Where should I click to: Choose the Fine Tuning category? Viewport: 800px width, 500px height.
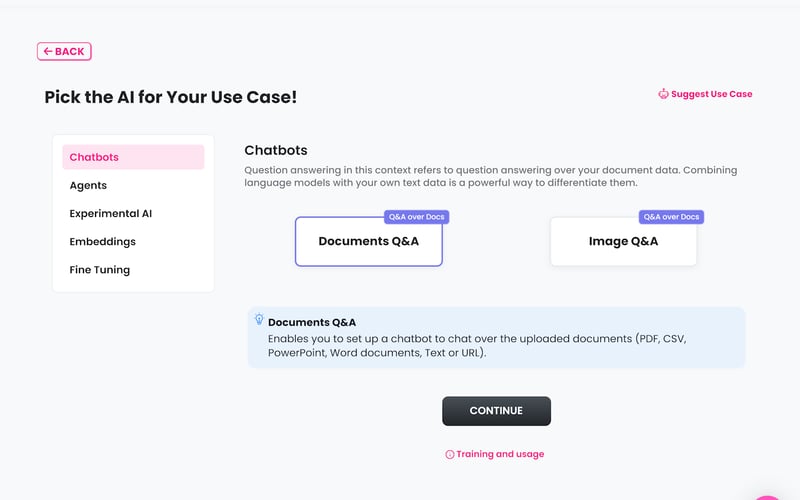tap(99, 269)
